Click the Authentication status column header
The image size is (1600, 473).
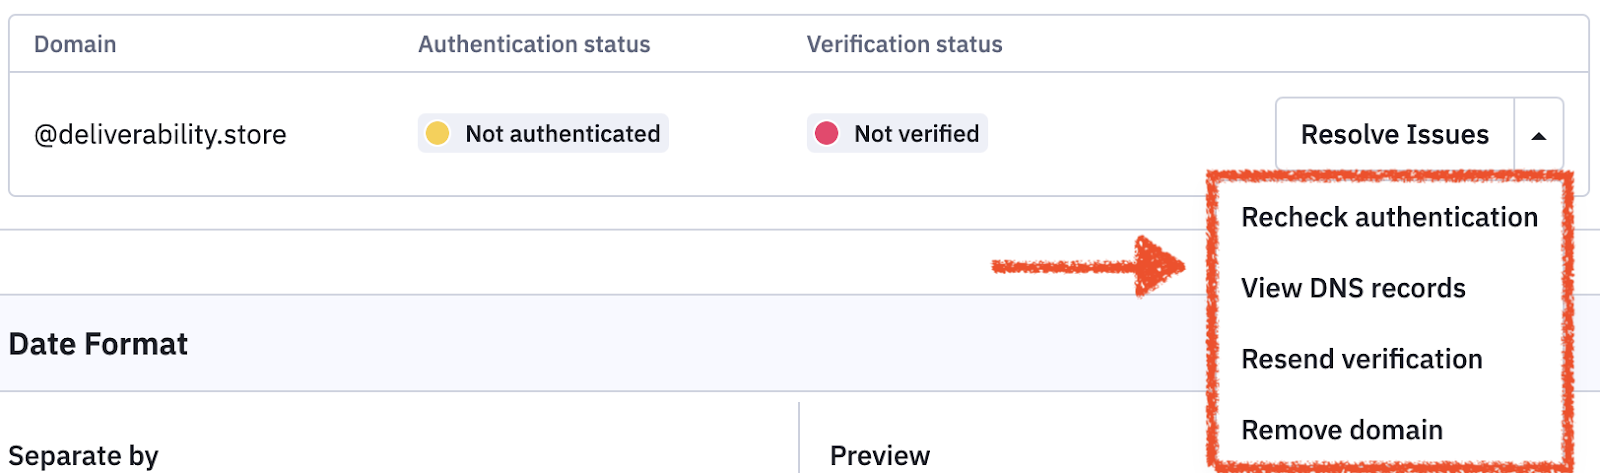(534, 44)
